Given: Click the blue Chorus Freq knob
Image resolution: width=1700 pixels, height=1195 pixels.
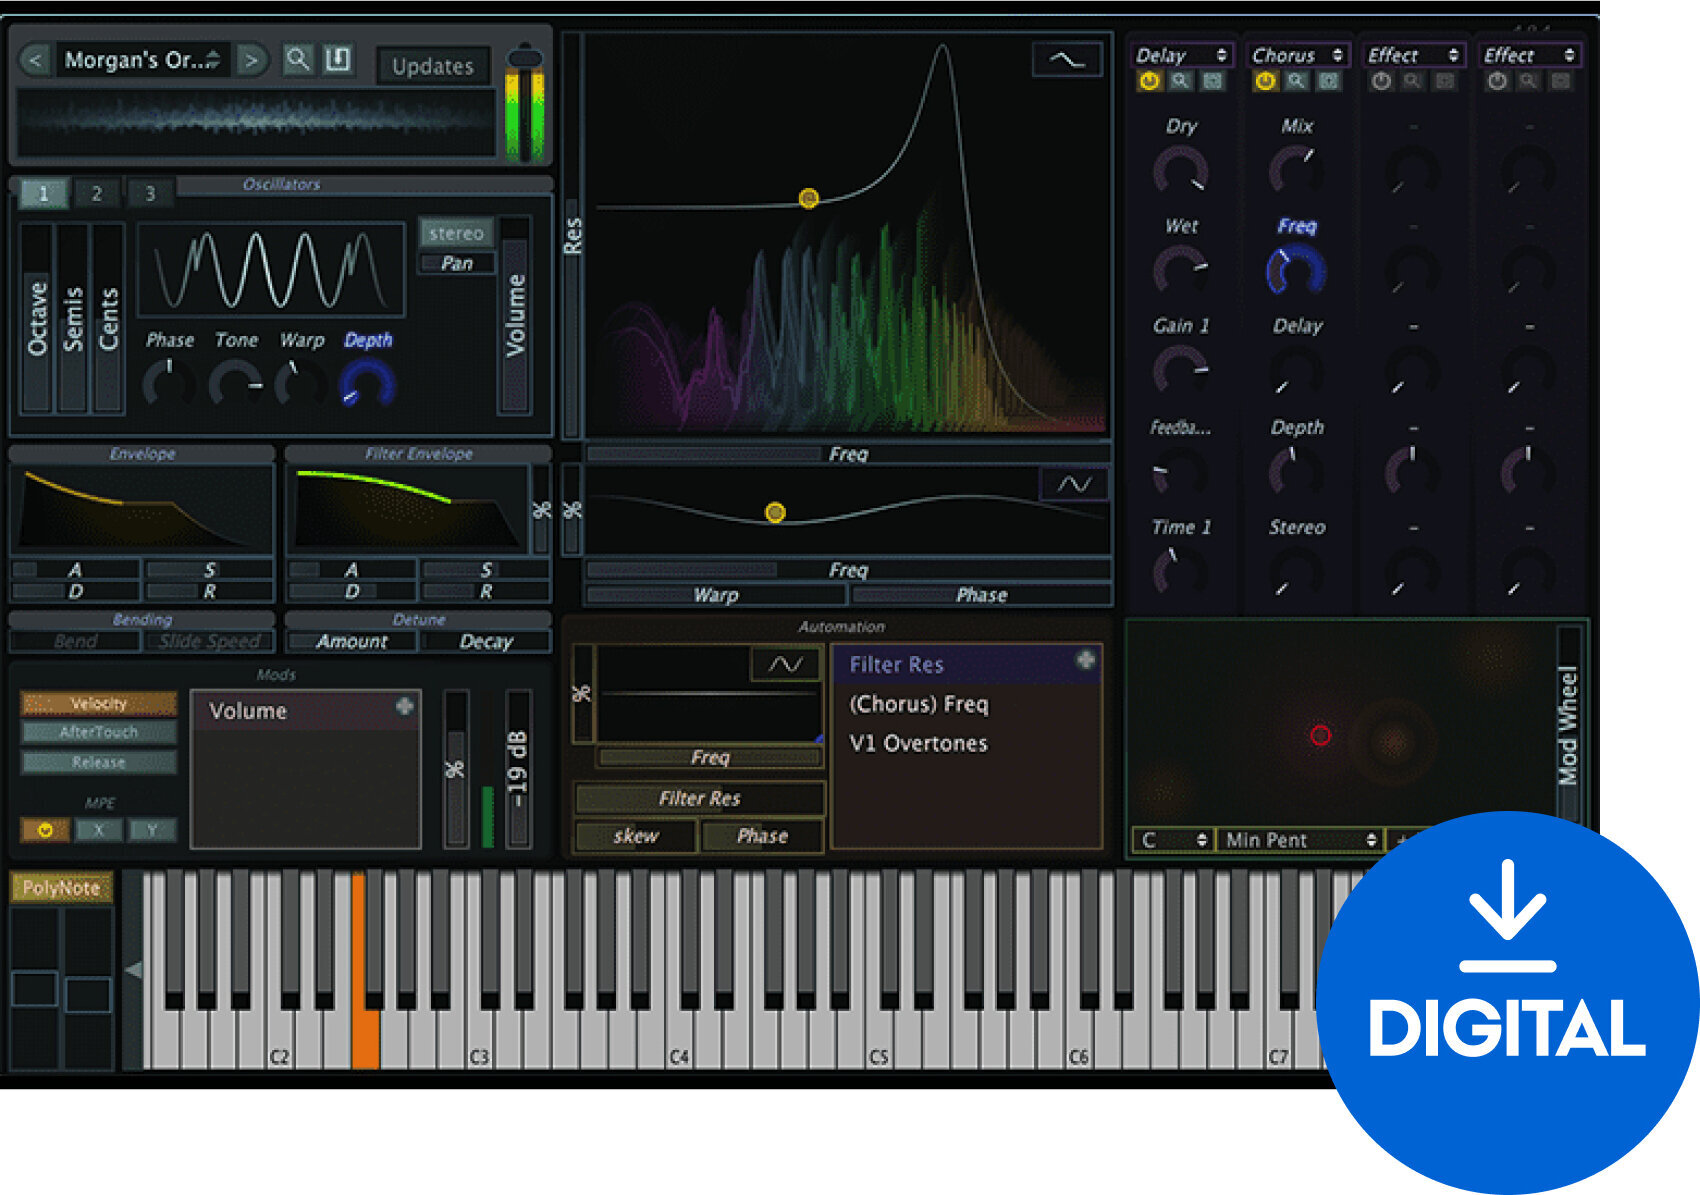Looking at the screenshot, I should (1296, 271).
